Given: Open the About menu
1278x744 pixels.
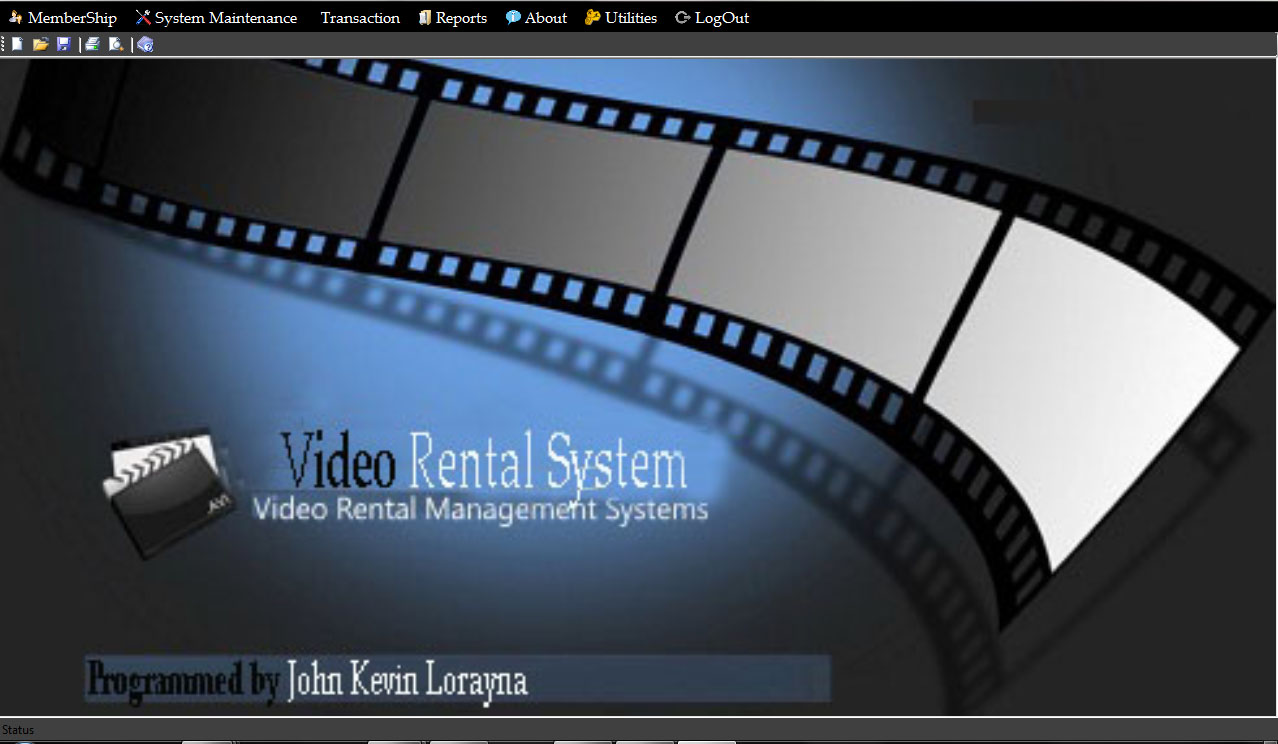Looking at the screenshot, I should click(x=537, y=18).
